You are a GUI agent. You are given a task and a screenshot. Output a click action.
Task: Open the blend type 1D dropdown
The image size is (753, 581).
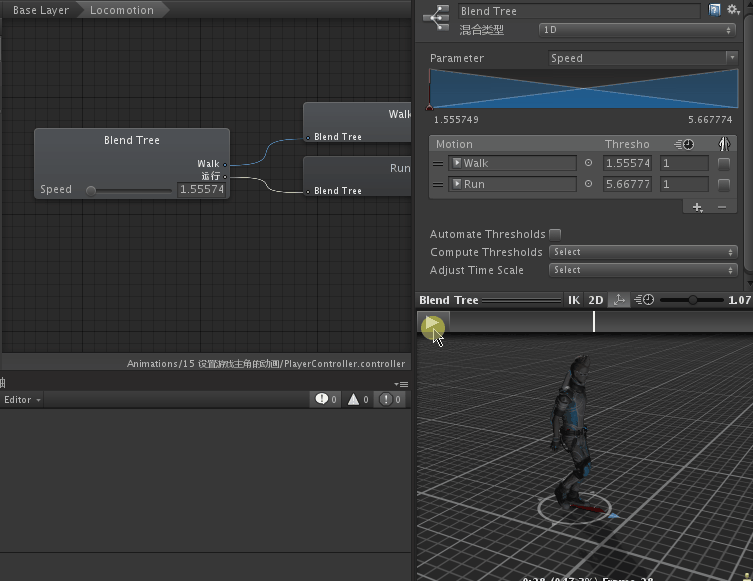tap(637, 30)
